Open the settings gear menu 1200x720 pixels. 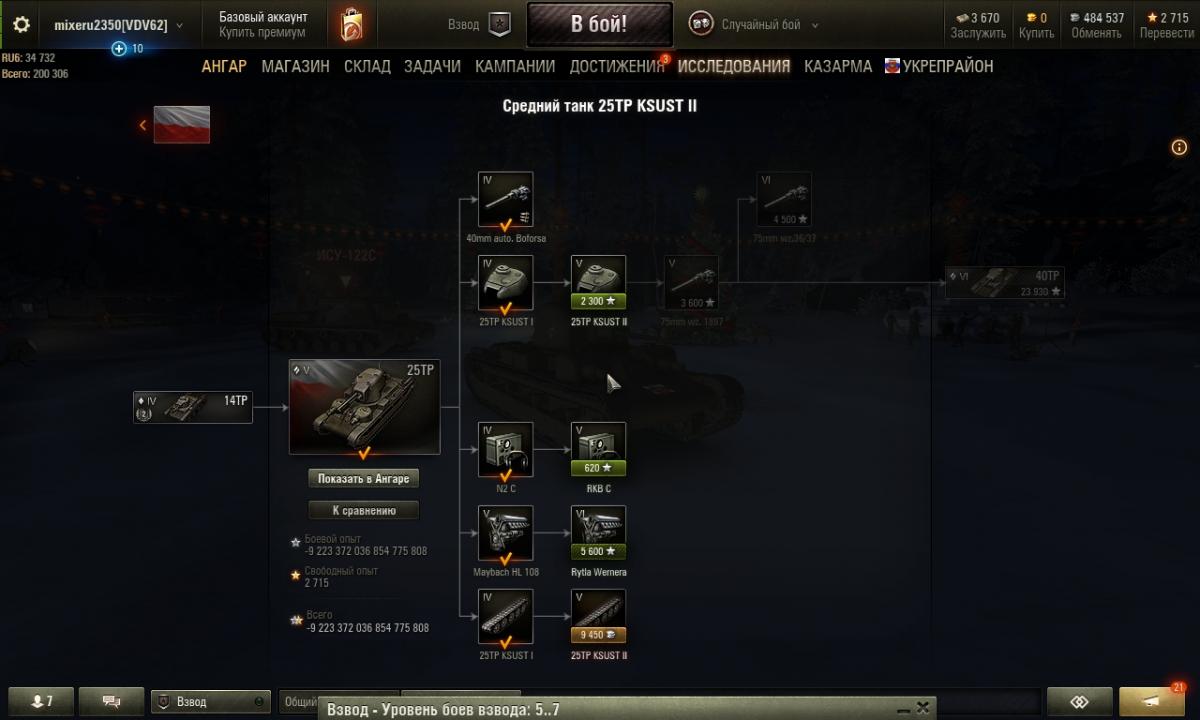click(21, 24)
